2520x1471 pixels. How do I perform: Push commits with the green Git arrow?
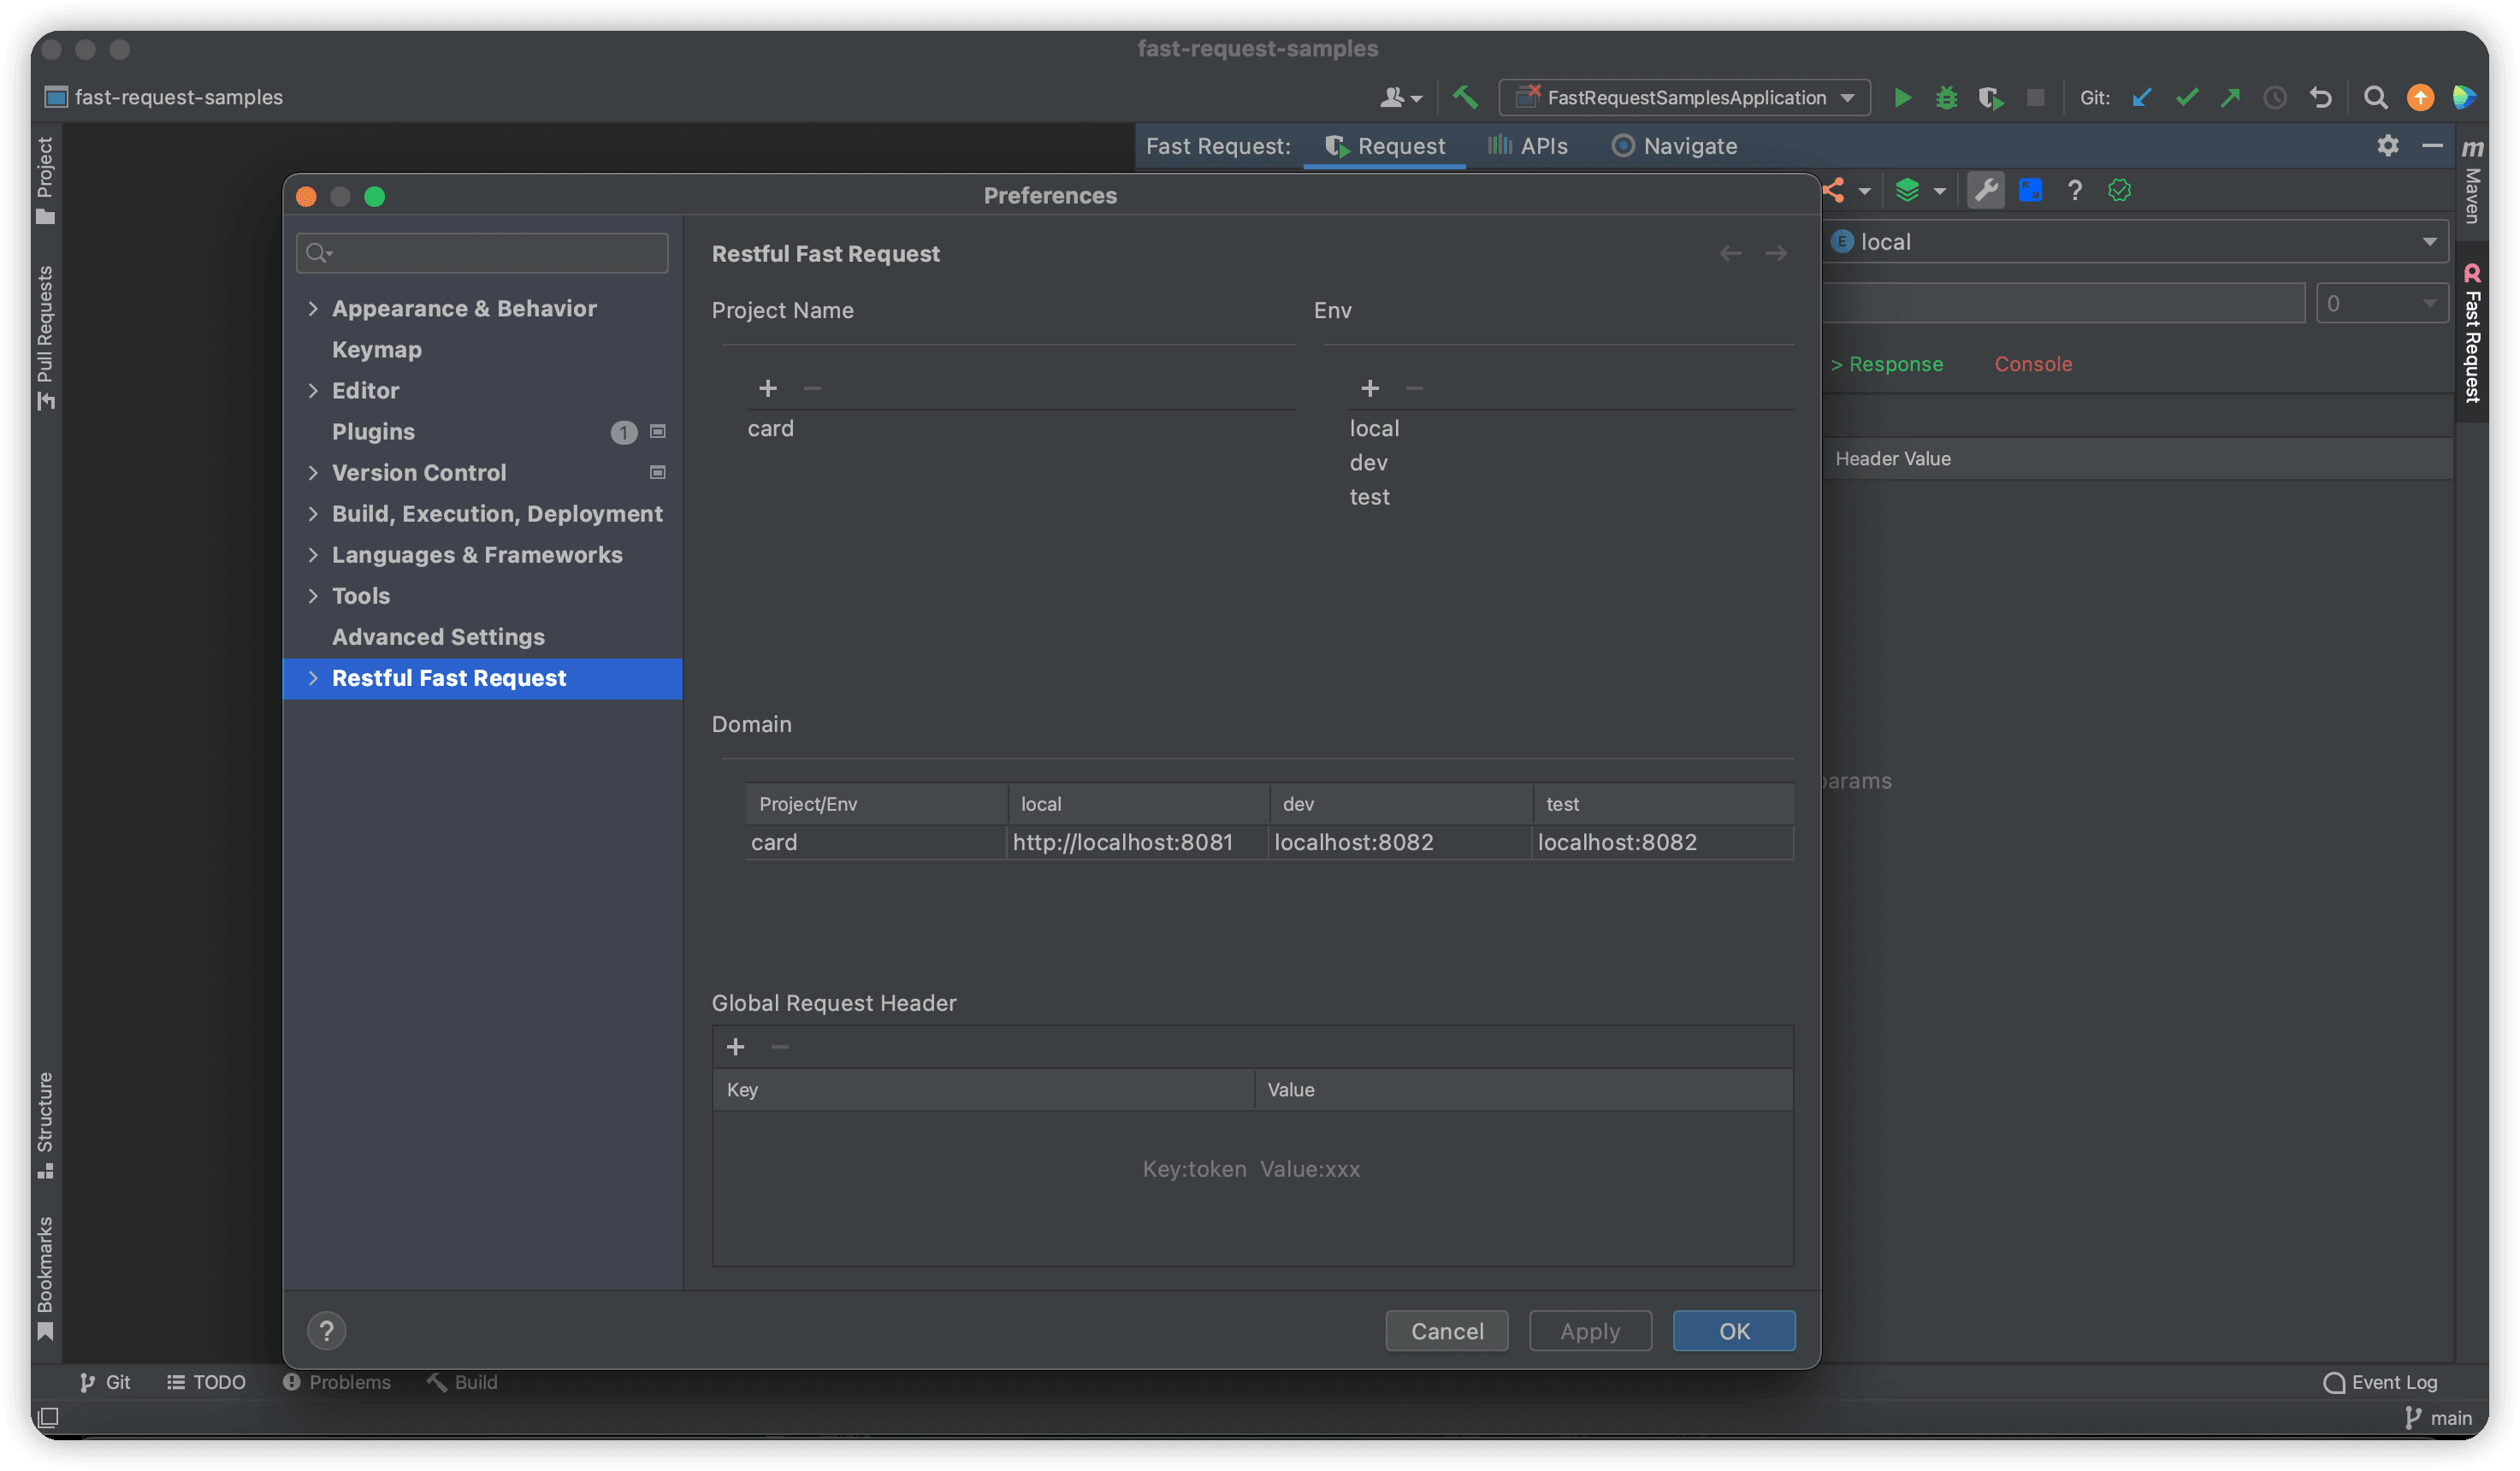click(x=2230, y=97)
